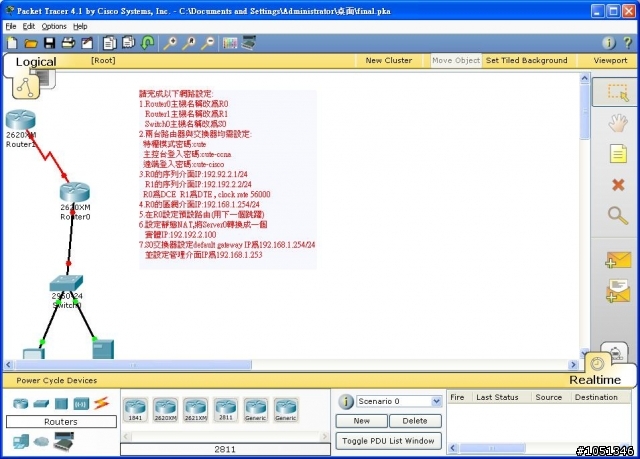640x459 pixels.
Task: Zoom out with the minus magnifier icon
Action: 208,43
